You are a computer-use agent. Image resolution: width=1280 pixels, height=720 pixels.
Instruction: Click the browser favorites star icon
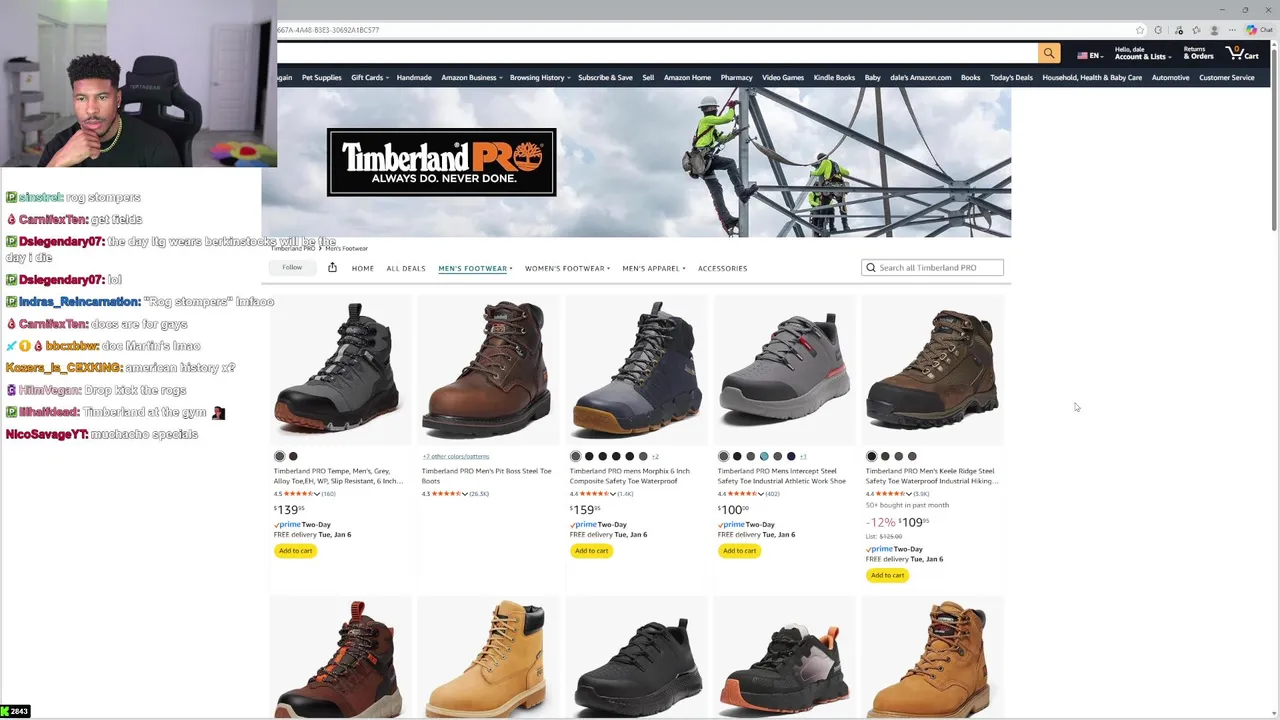tap(1139, 30)
